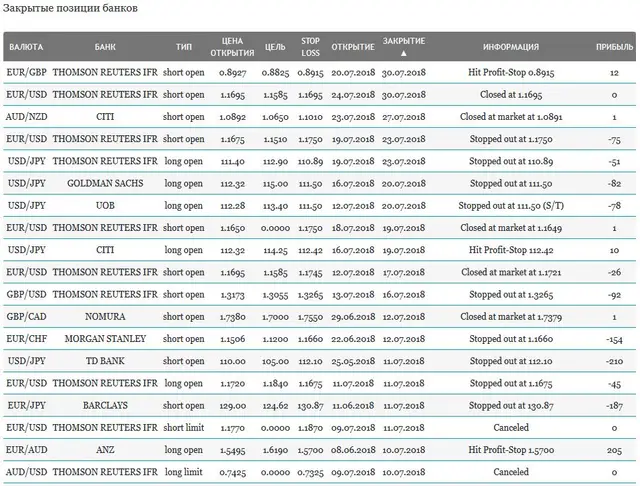The width and height of the screenshot is (640, 486).
Task: Select EUR/AUD currency cell
Action: pyautogui.click(x=27, y=450)
